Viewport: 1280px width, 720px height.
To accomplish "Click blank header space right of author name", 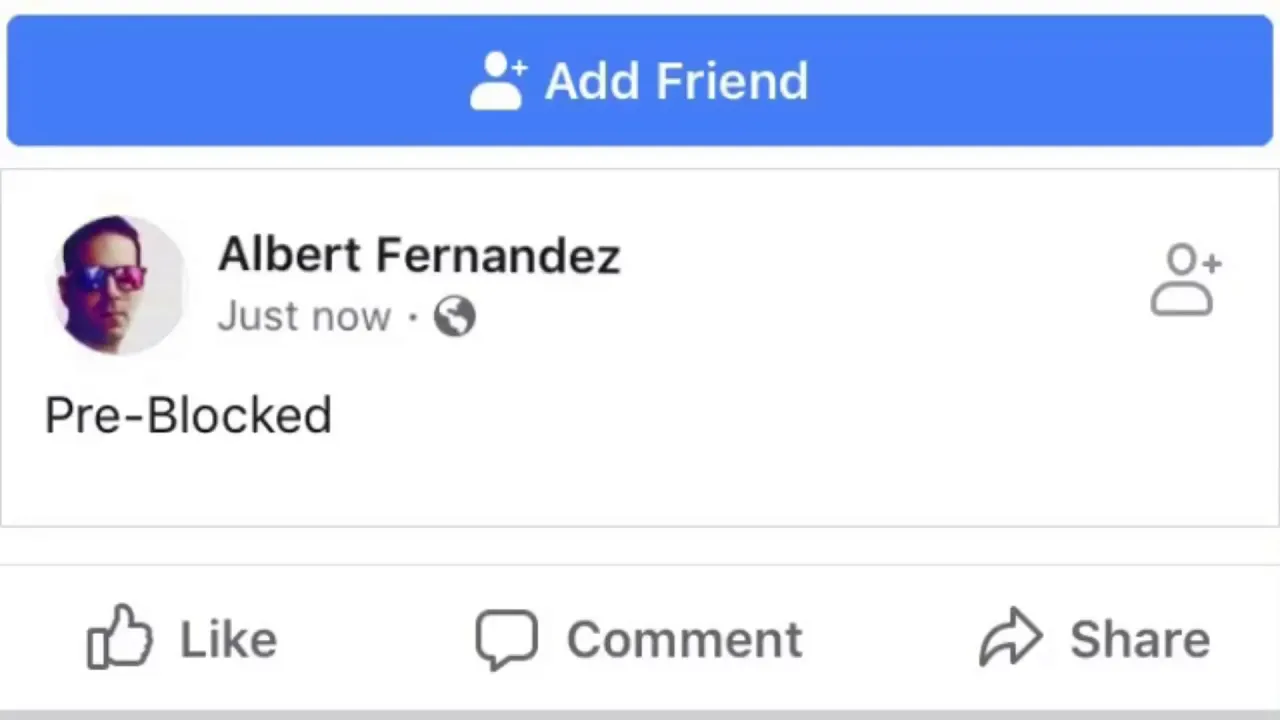I will tap(880, 256).
